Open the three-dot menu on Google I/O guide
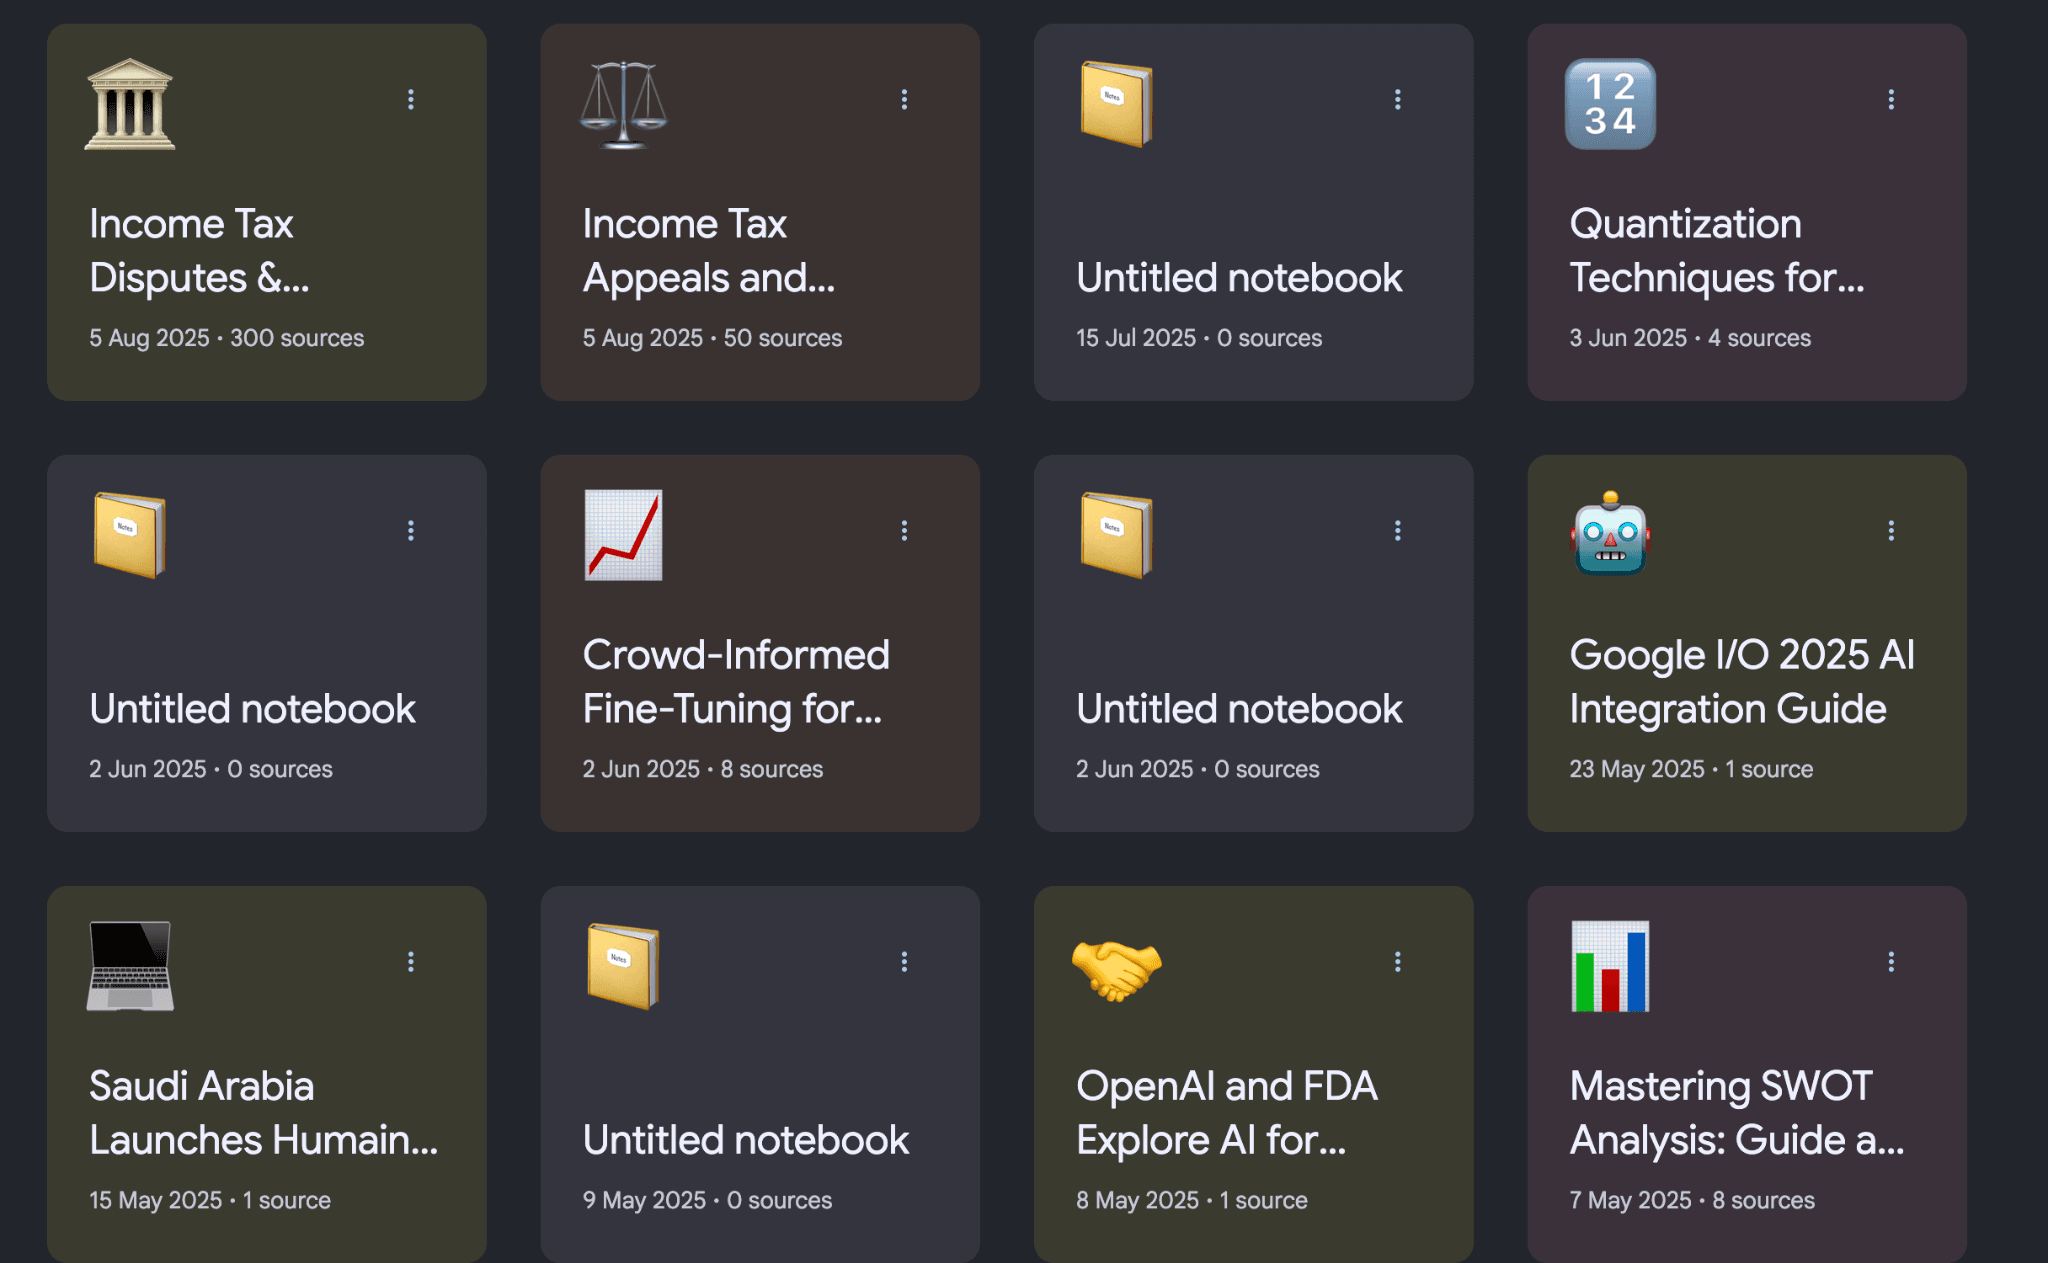The image size is (2048, 1263). pos(1891,529)
